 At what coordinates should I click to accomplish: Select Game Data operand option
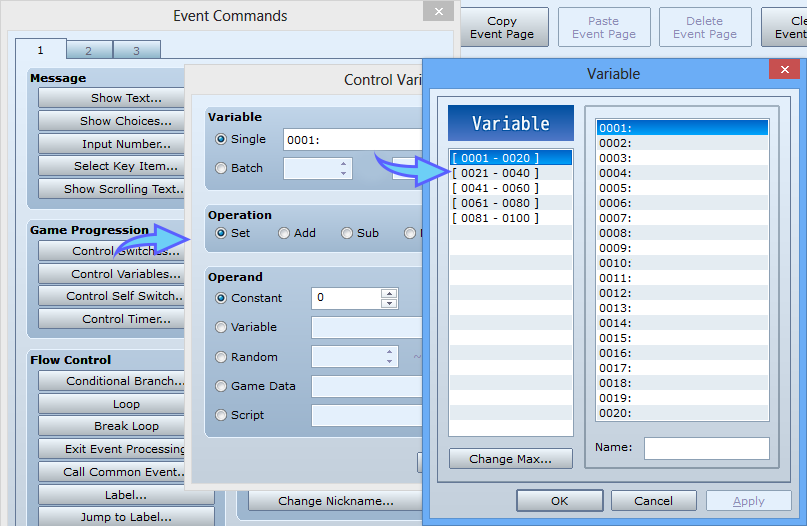point(221,386)
